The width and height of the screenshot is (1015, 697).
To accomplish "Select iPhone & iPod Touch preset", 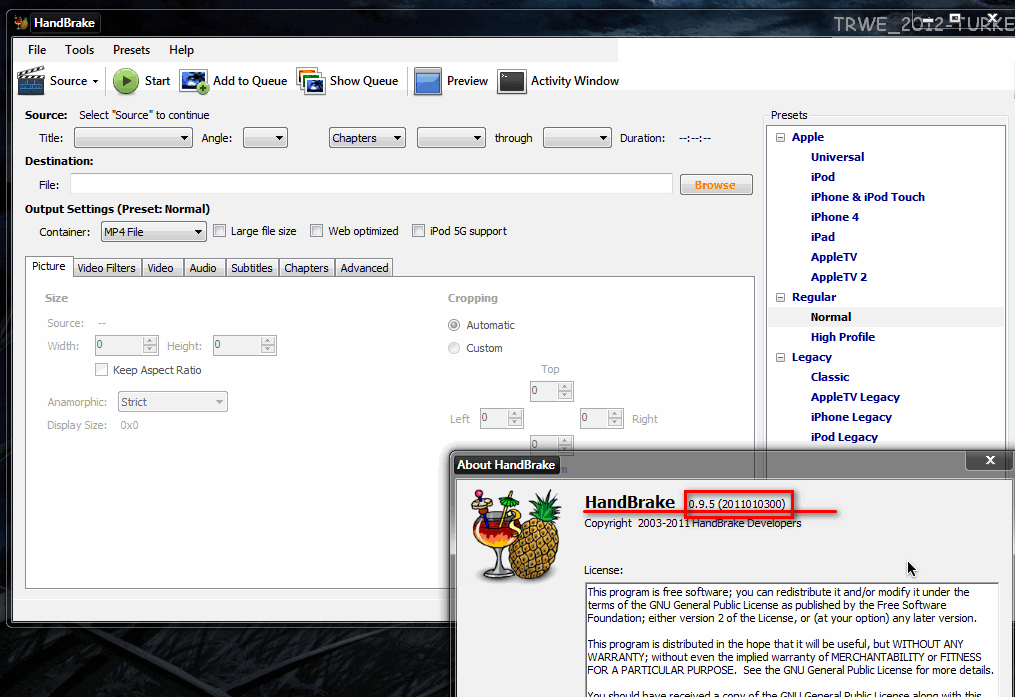I will pyautogui.click(x=867, y=197).
